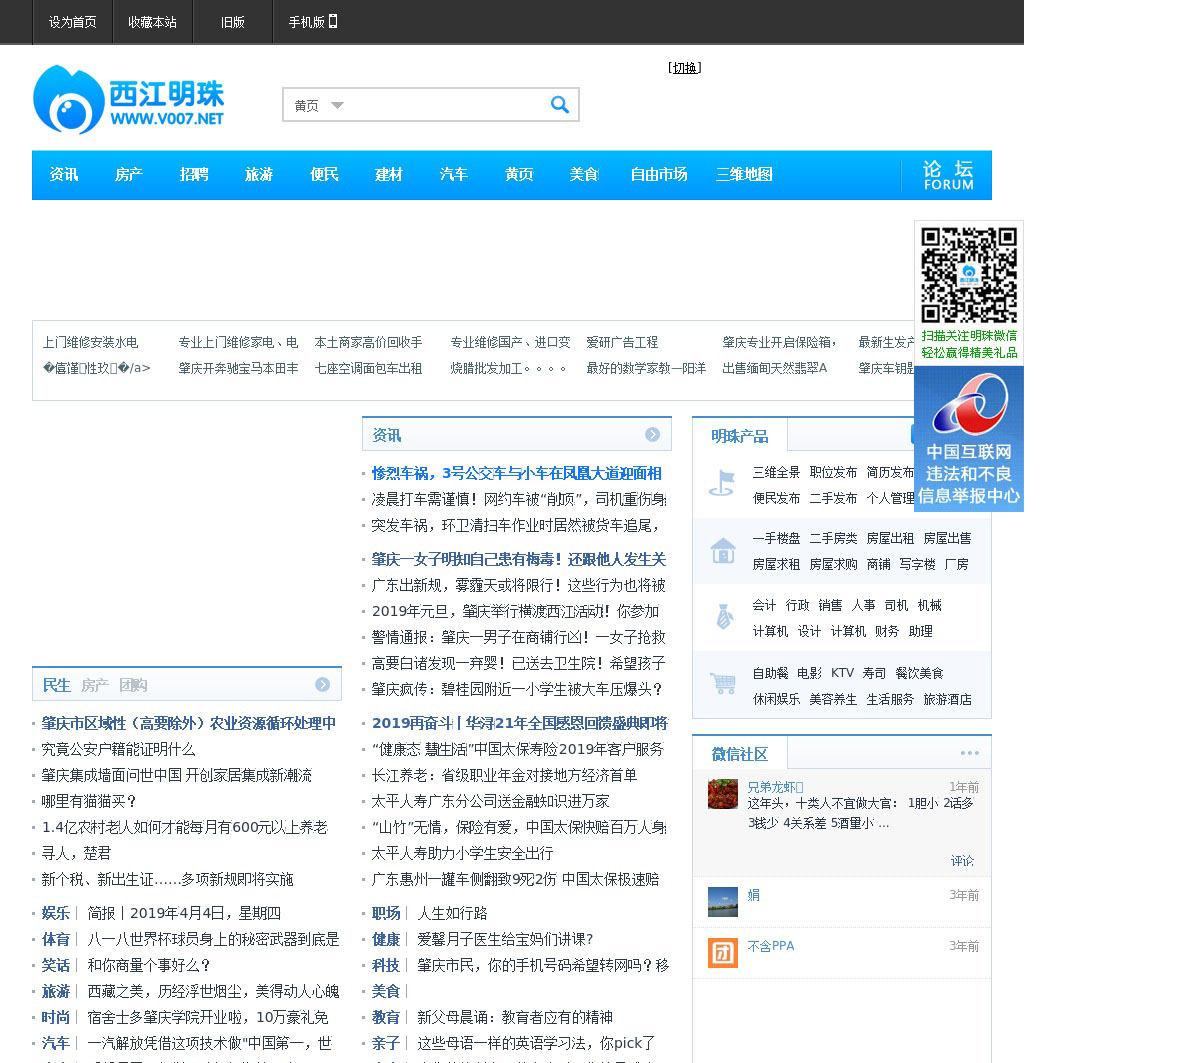1200x1063 pixels.
Task: Open the 微信社区 more options dots
Action: coord(969,753)
